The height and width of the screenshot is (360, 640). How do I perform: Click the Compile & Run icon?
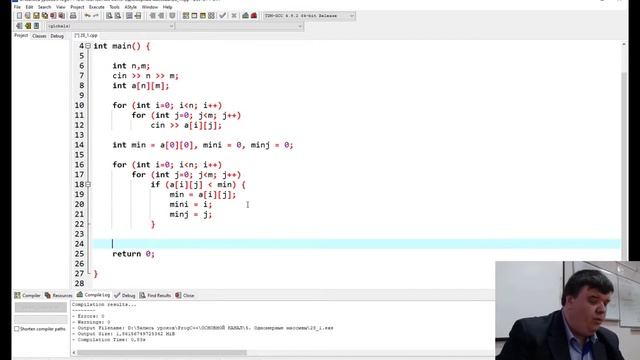[x=203, y=16]
